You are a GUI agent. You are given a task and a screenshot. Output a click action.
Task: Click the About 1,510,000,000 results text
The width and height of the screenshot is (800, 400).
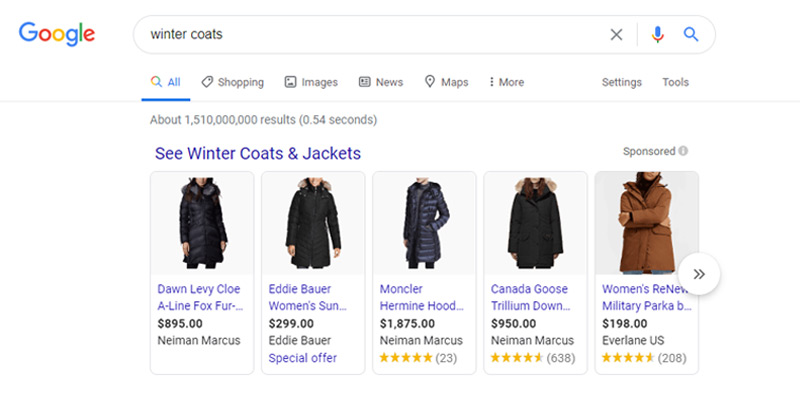point(263,120)
